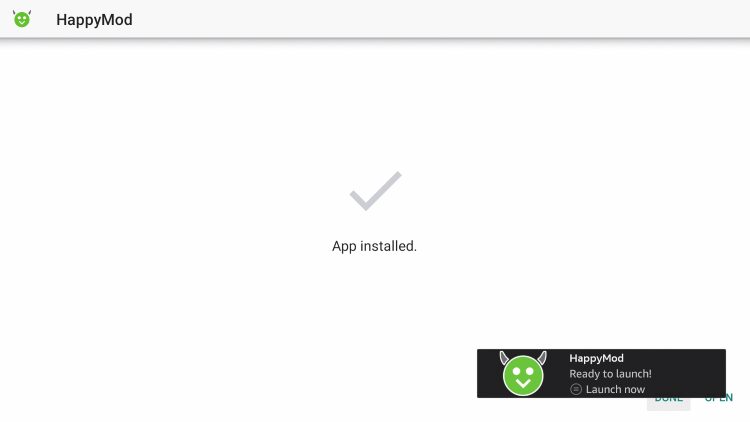This screenshot has height=422, width=750.
Task: Click the white header bar containing HappyMod
Action: [x=375, y=19]
